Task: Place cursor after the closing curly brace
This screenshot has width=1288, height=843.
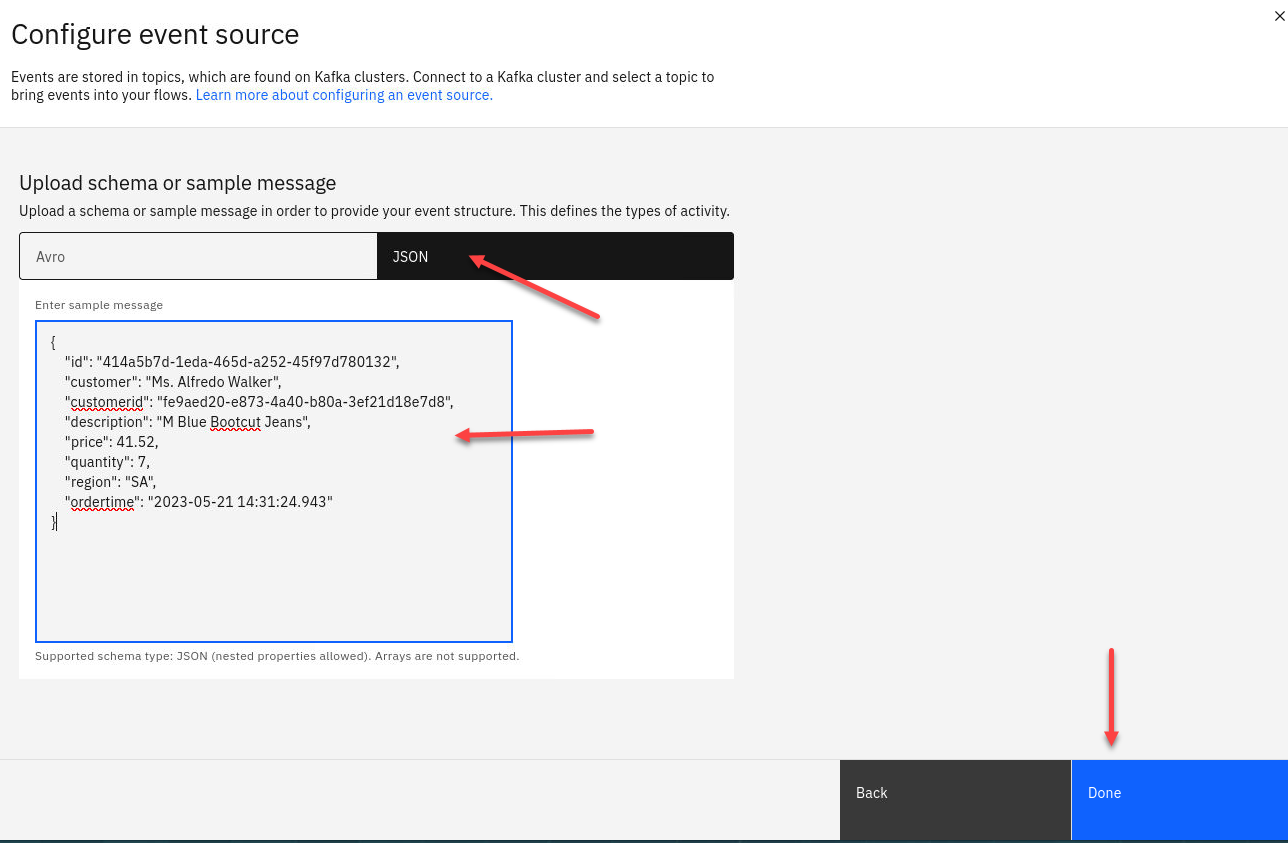Action: pyautogui.click(x=58, y=522)
